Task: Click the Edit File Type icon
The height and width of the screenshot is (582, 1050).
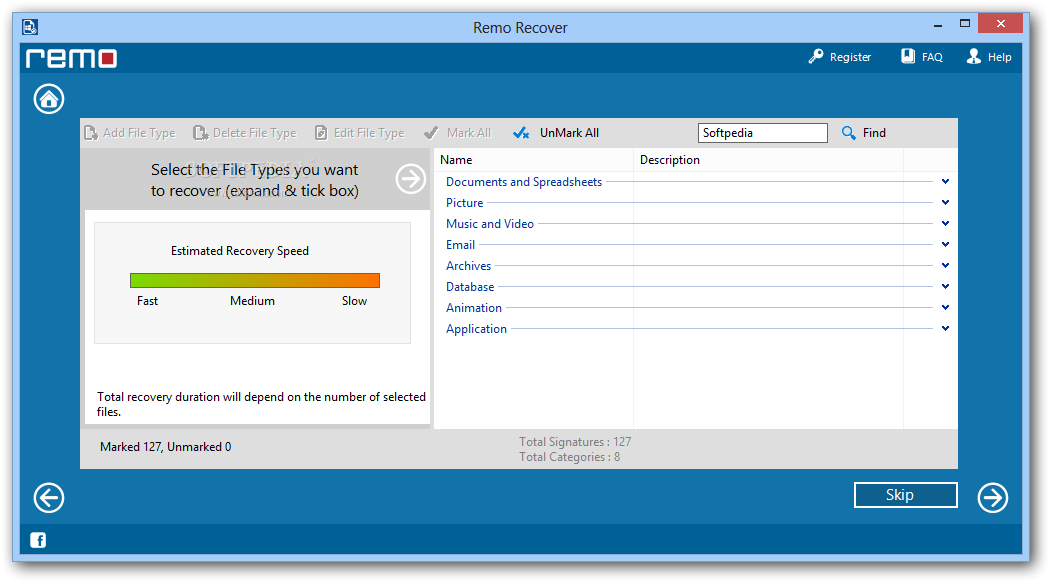Action: click(x=321, y=133)
